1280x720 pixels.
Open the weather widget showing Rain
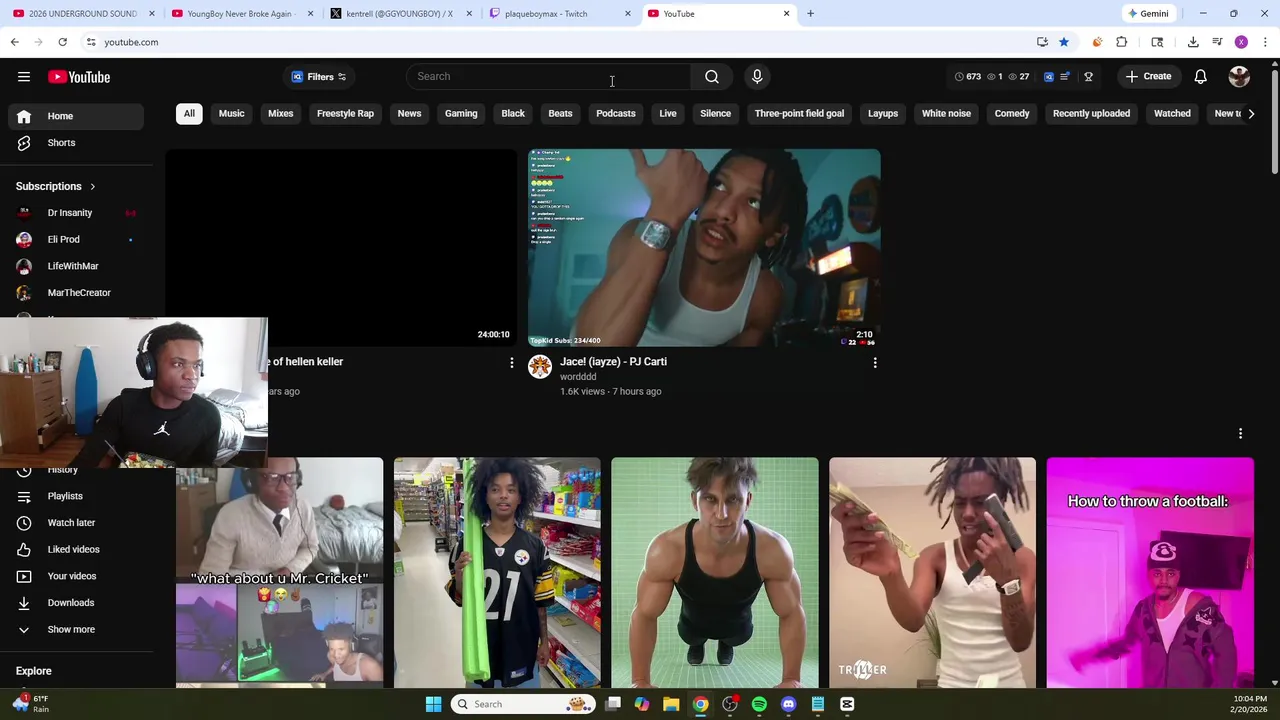[x=30, y=704]
